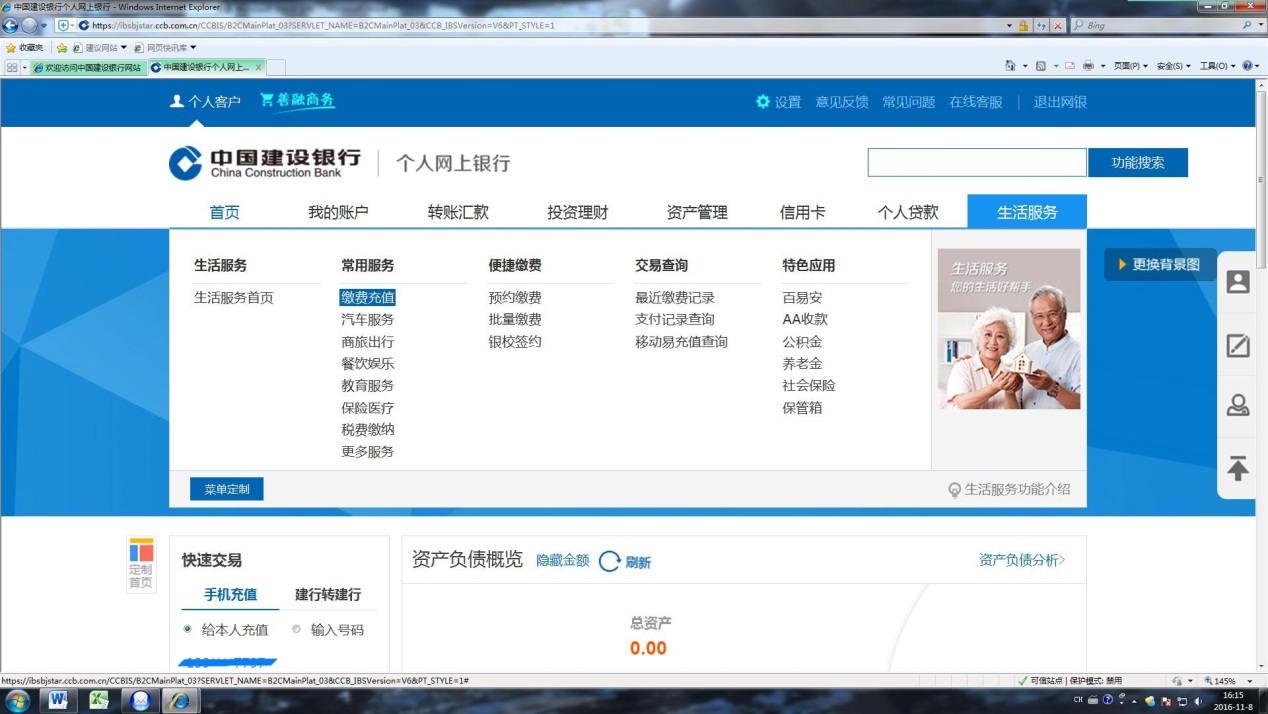
Task: Open the 公积金 link
Action: pyautogui.click(x=802, y=341)
